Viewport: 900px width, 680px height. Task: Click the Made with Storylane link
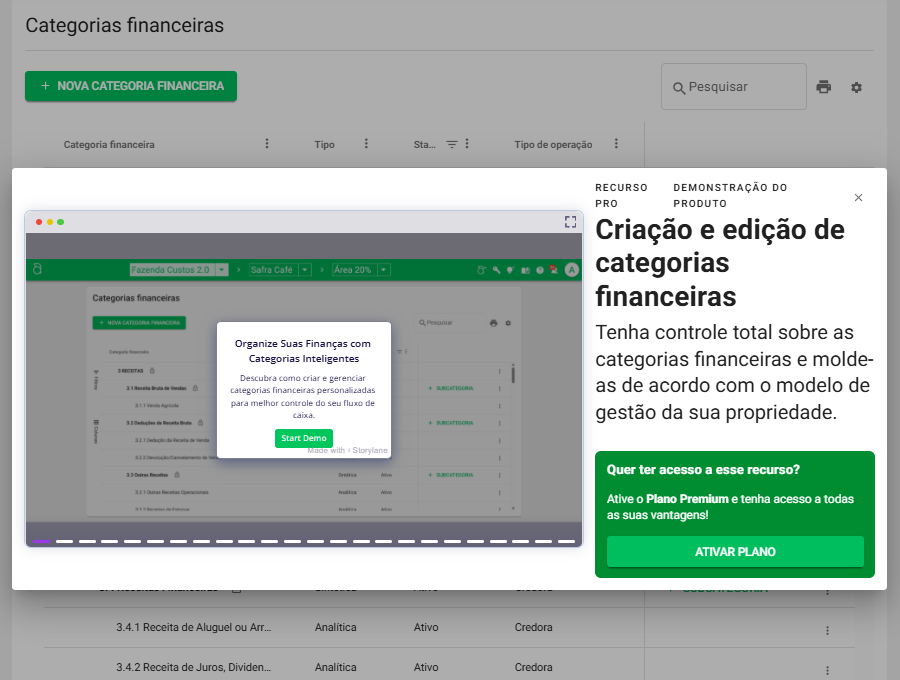(x=349, y=451)
